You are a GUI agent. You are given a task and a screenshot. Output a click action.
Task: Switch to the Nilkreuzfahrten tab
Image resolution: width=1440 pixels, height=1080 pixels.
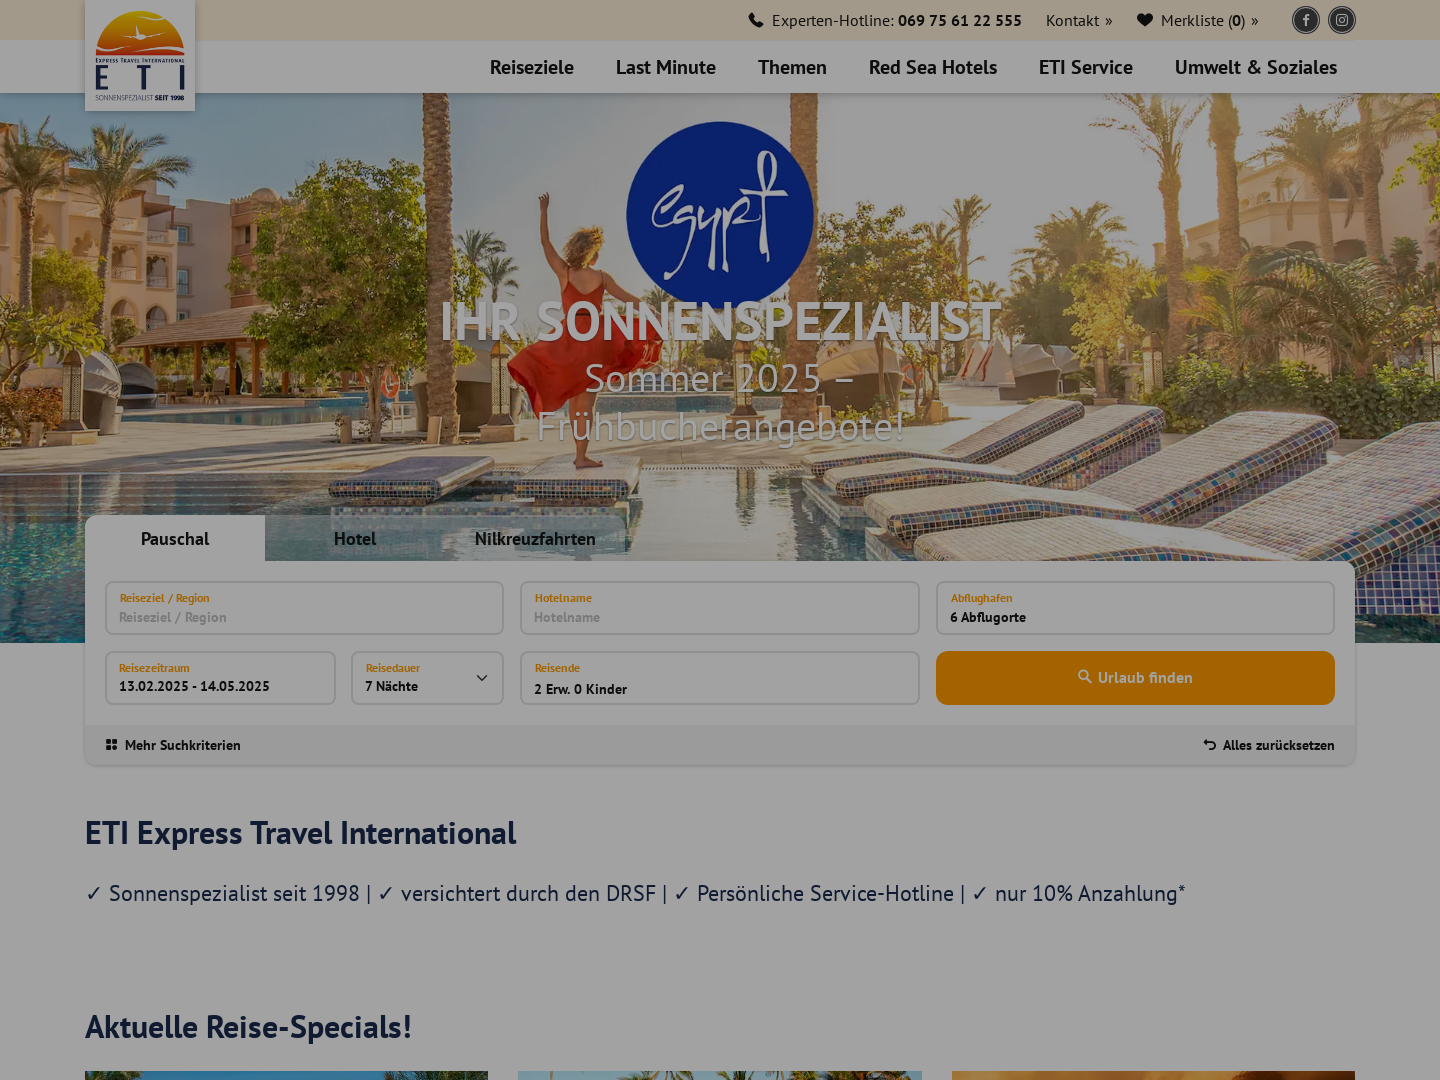535,538
